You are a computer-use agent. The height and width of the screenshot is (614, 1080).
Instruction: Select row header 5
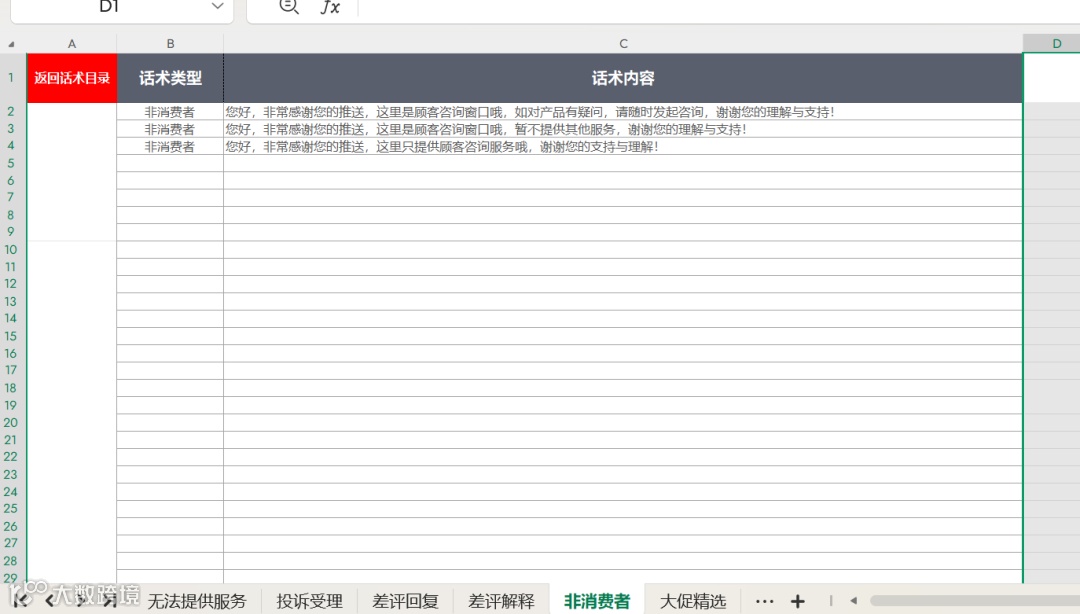11,163
